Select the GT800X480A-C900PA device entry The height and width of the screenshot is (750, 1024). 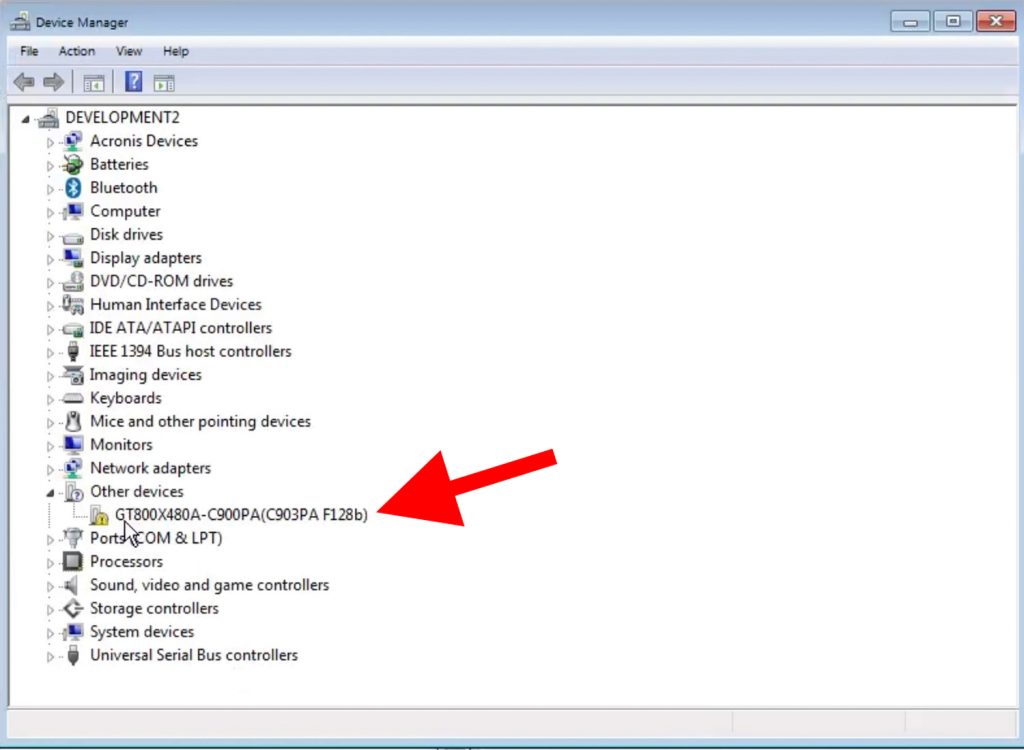pos(241,515)
